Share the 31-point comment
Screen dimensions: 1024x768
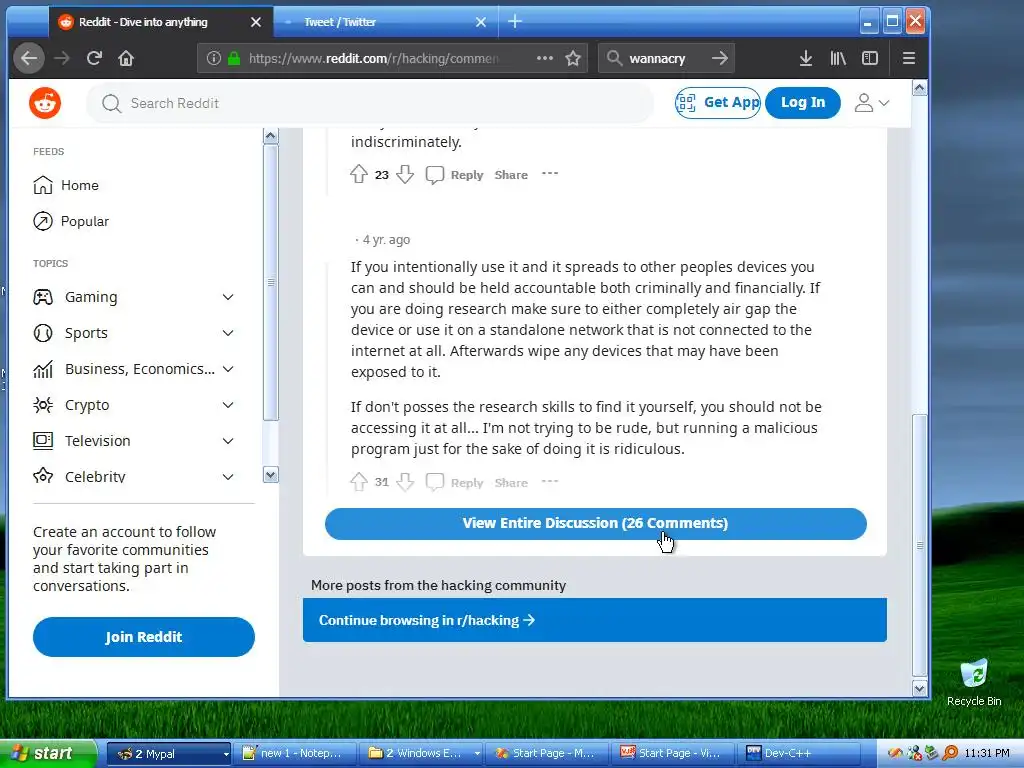point(511,483)
